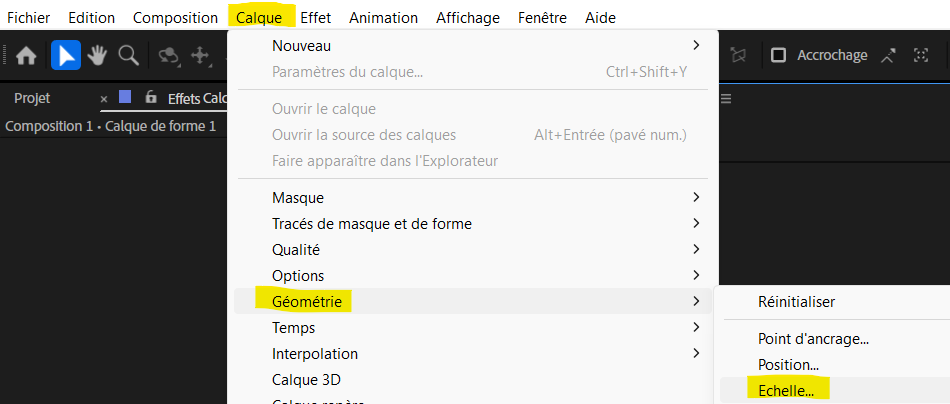Choose Echelle... from the Géométrie submenu
Viewport: 950px width, 404px height.
[x=786, y=390]
